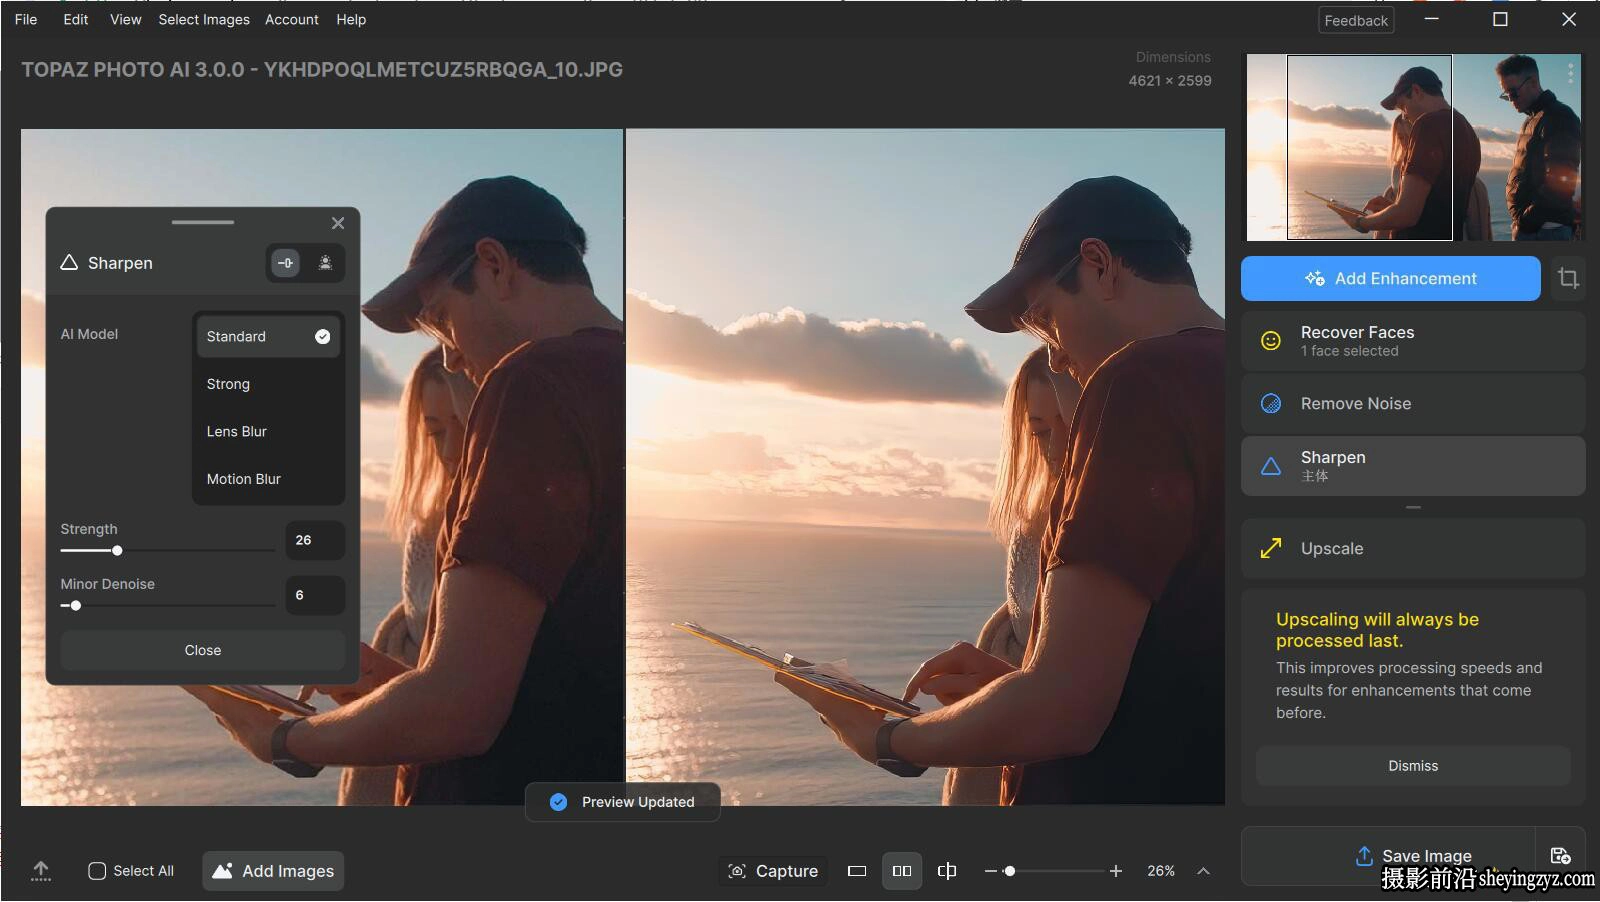Click Save Image button

tap(1388, 856)
